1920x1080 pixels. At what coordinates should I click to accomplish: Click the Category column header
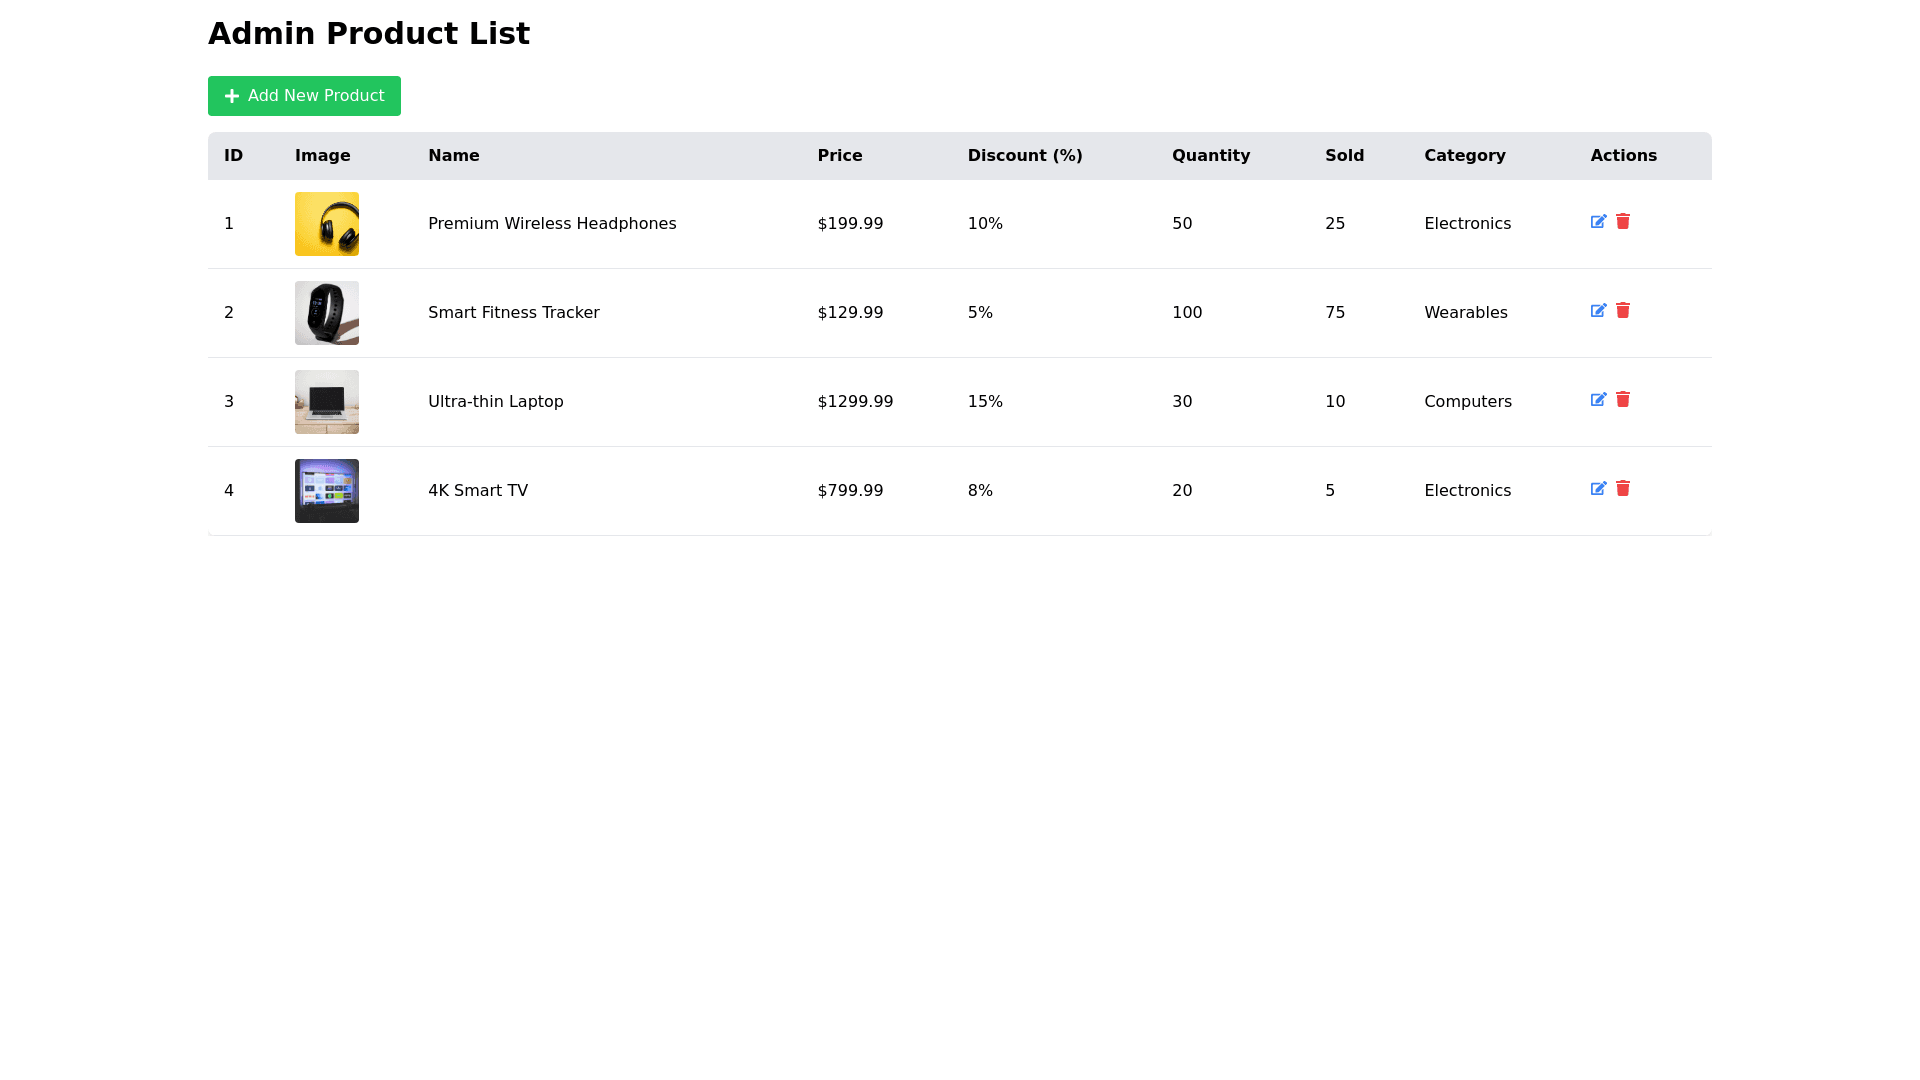click(1465, 156)
